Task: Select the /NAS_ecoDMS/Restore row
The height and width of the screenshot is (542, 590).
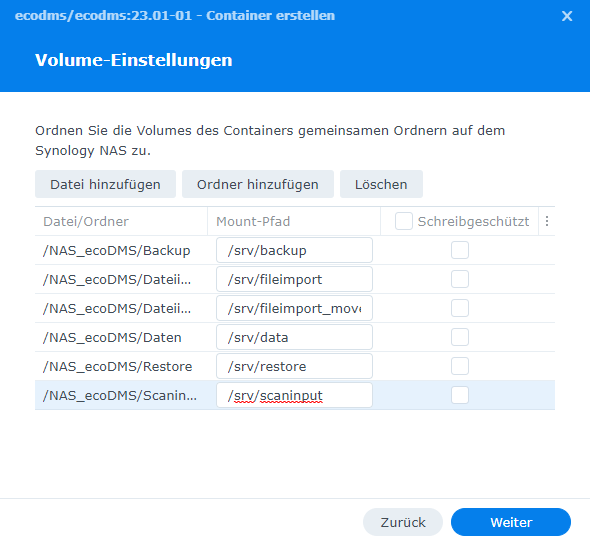Action: (x=295, y=366)
